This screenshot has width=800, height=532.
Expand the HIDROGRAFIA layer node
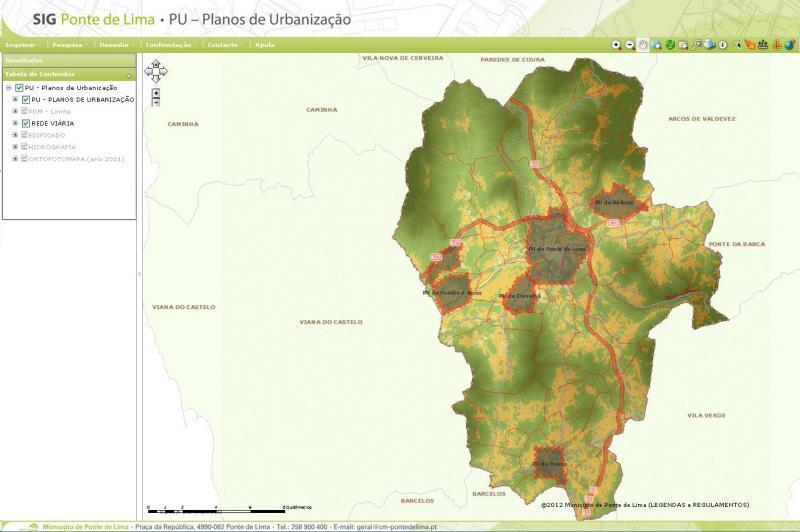click(x=15, y=147)
